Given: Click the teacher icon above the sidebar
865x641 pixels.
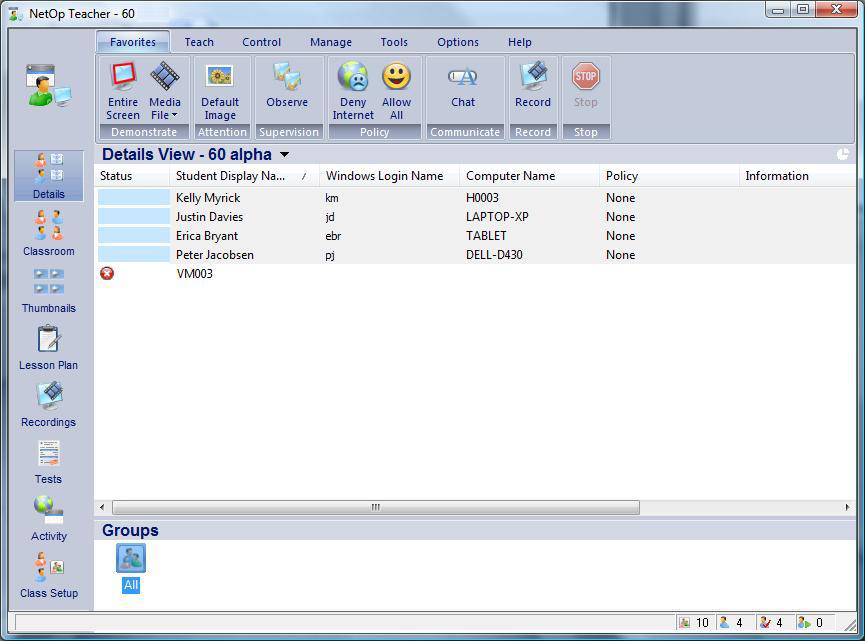Looking at the screenshot, I should [x=49, y=86].
